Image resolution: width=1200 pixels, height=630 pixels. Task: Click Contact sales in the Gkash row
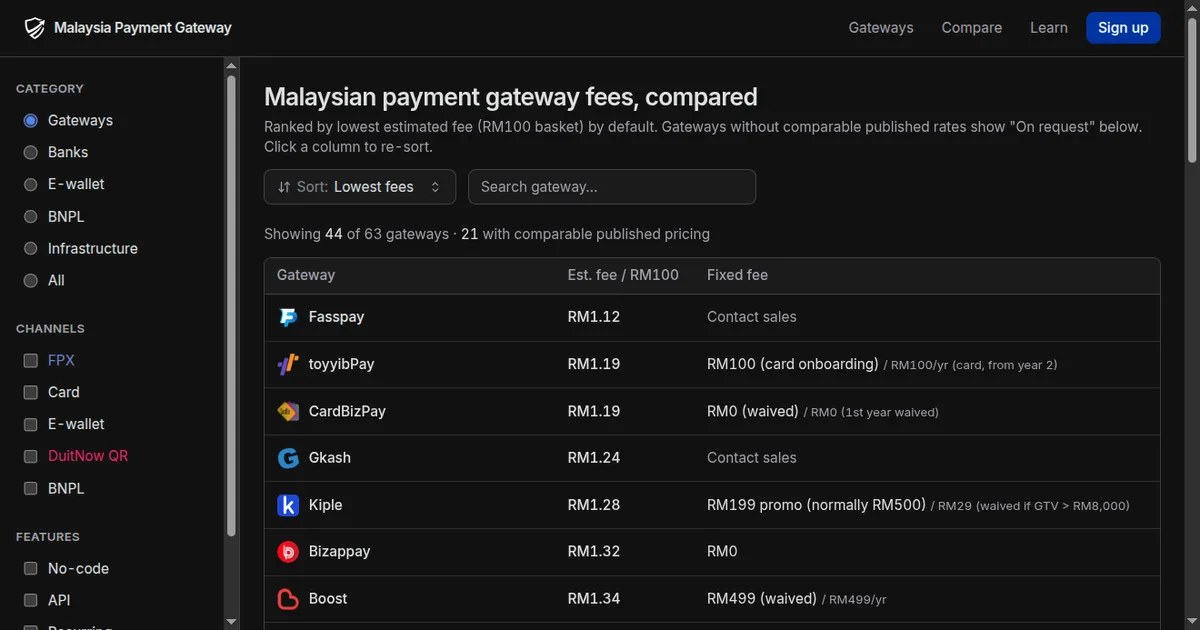[752, 458]
